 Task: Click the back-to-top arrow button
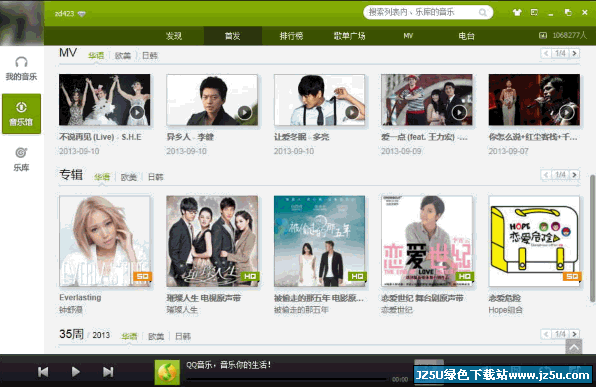574,346
